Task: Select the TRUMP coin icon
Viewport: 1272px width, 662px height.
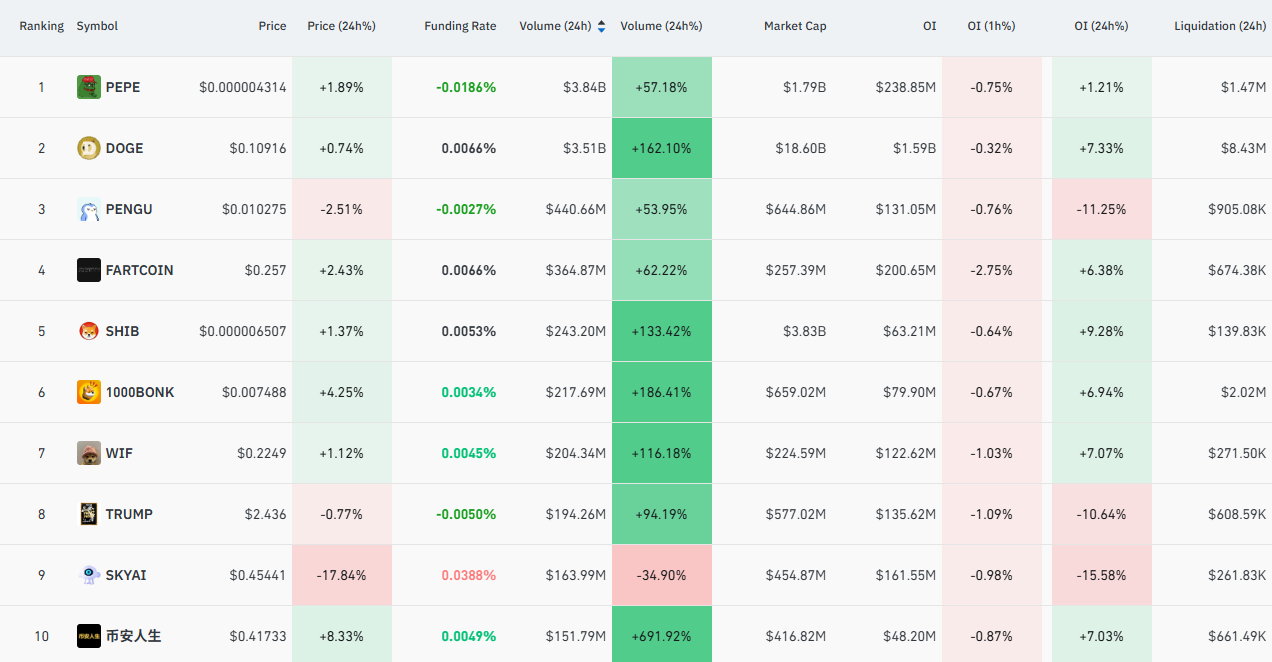Action: (x=89, y=514)
